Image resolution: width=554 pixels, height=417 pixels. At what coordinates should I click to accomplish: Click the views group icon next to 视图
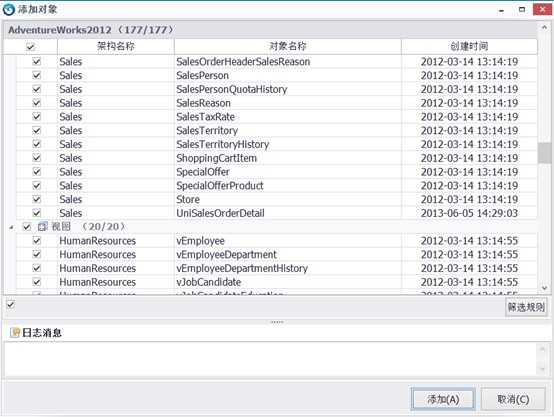pos(43,227)
